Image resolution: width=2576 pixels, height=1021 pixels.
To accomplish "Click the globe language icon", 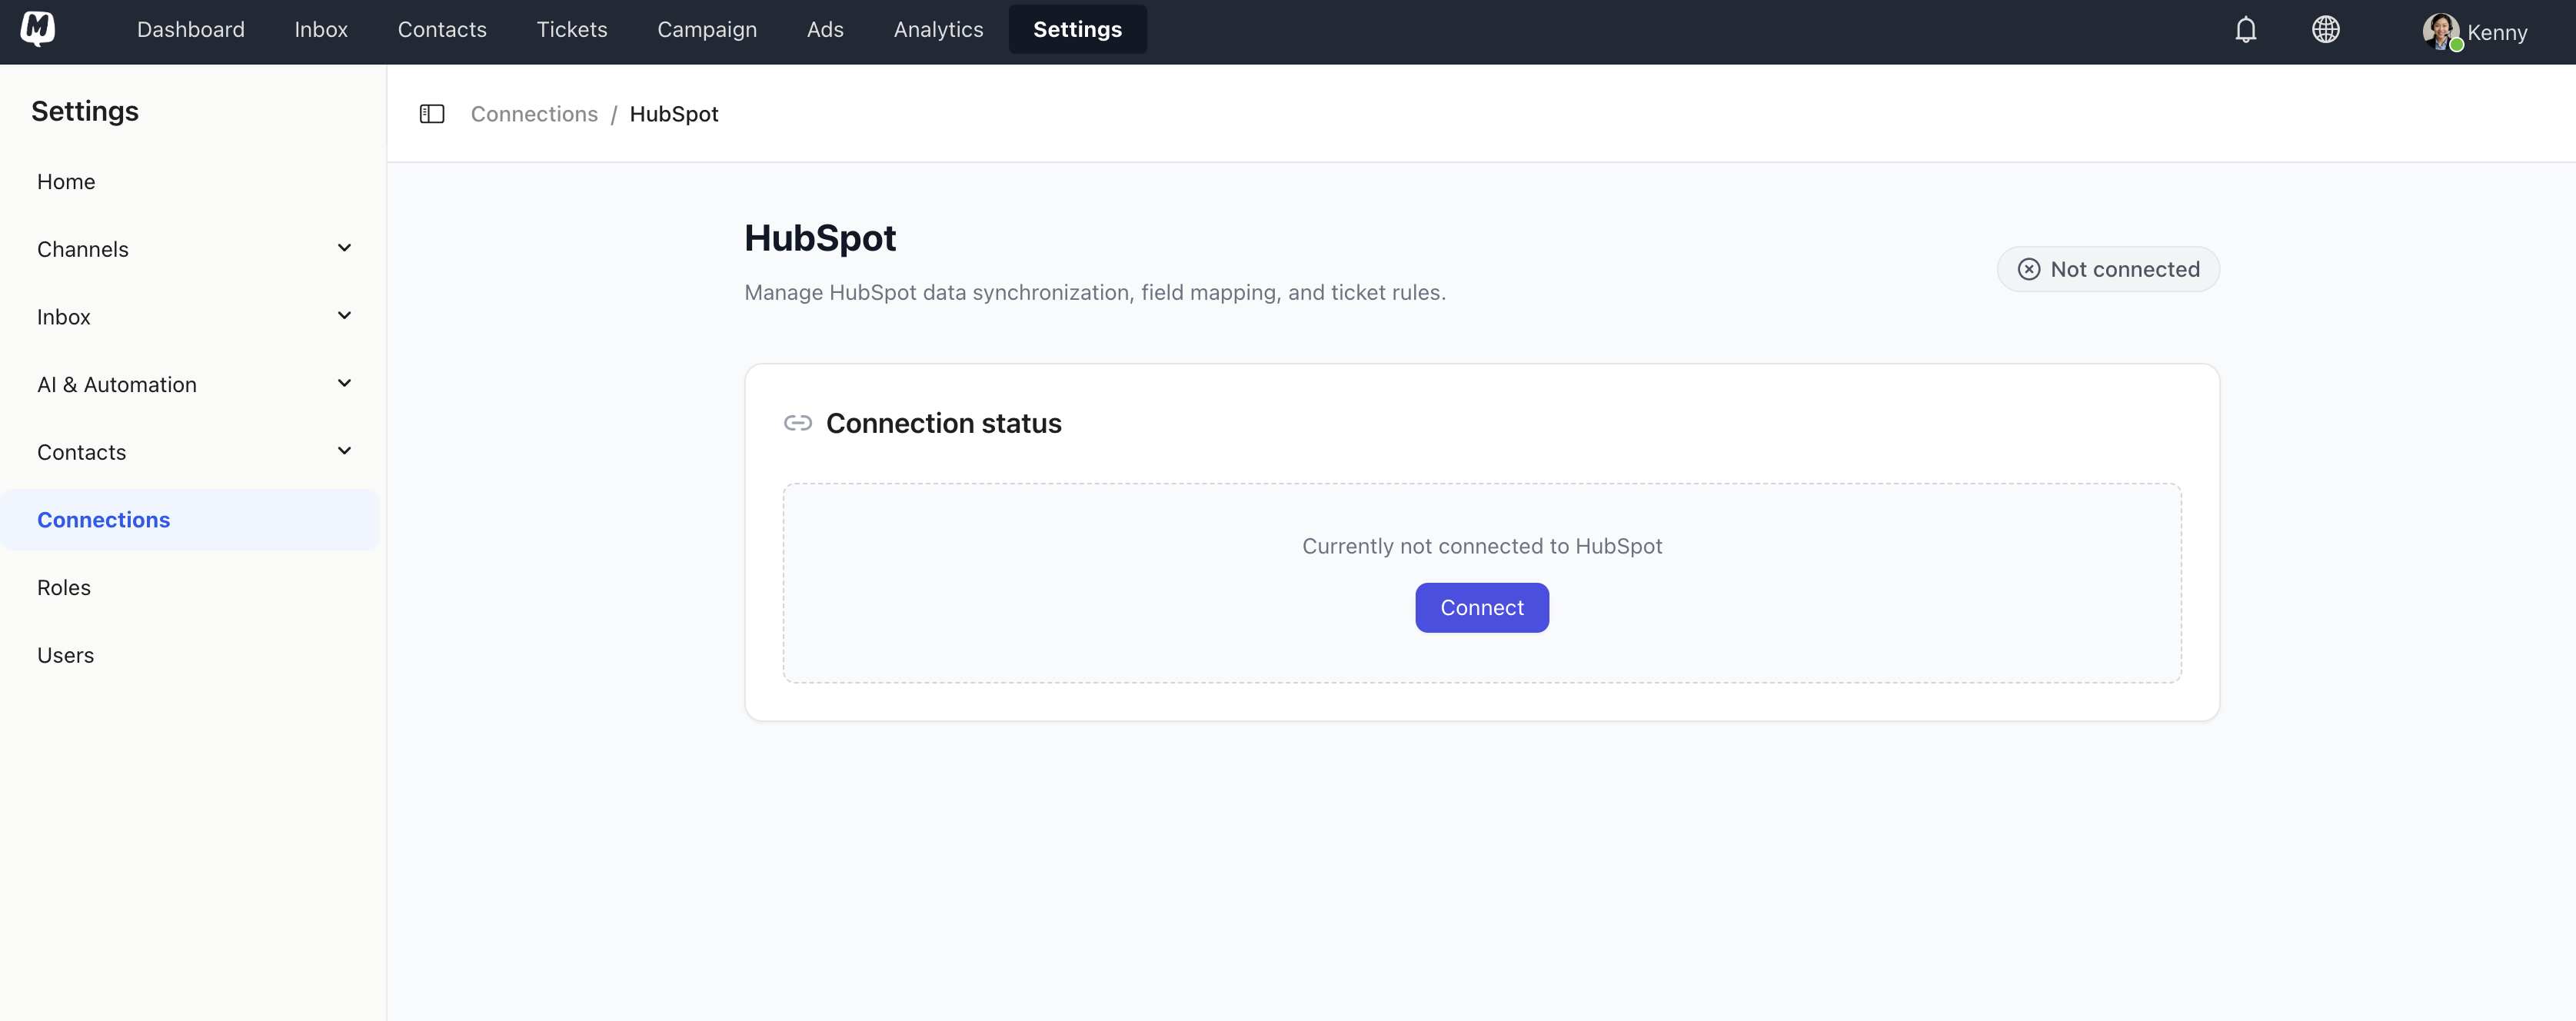I will click(x=2327, y=29).
